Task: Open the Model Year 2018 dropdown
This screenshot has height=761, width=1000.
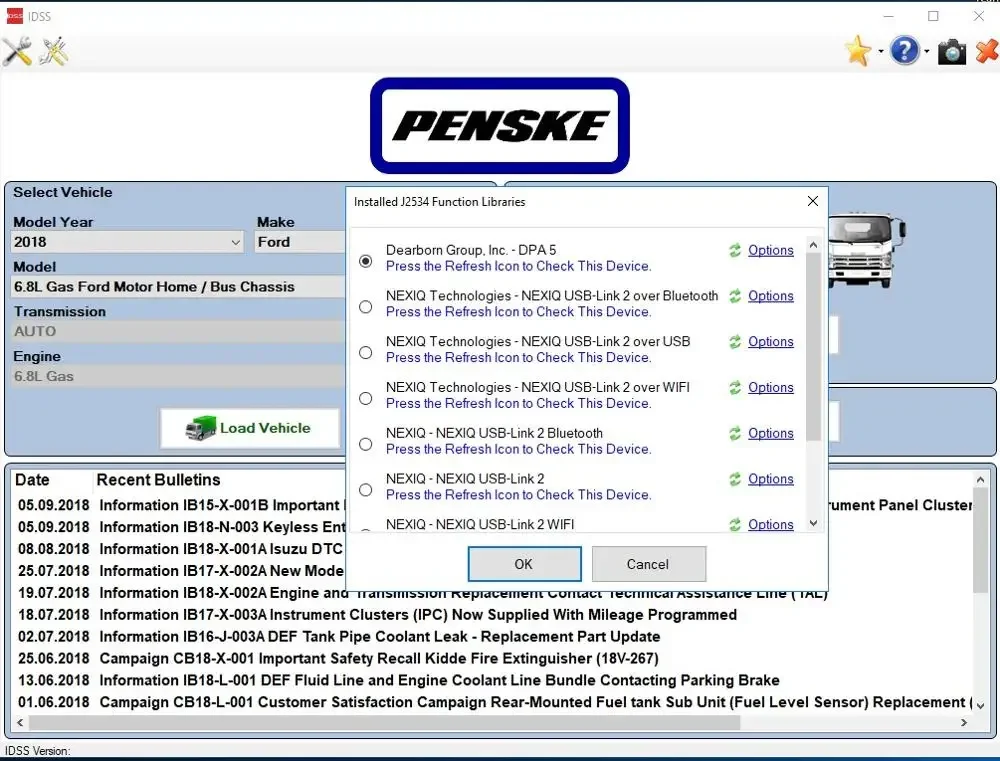Action: tap(128, 242)
